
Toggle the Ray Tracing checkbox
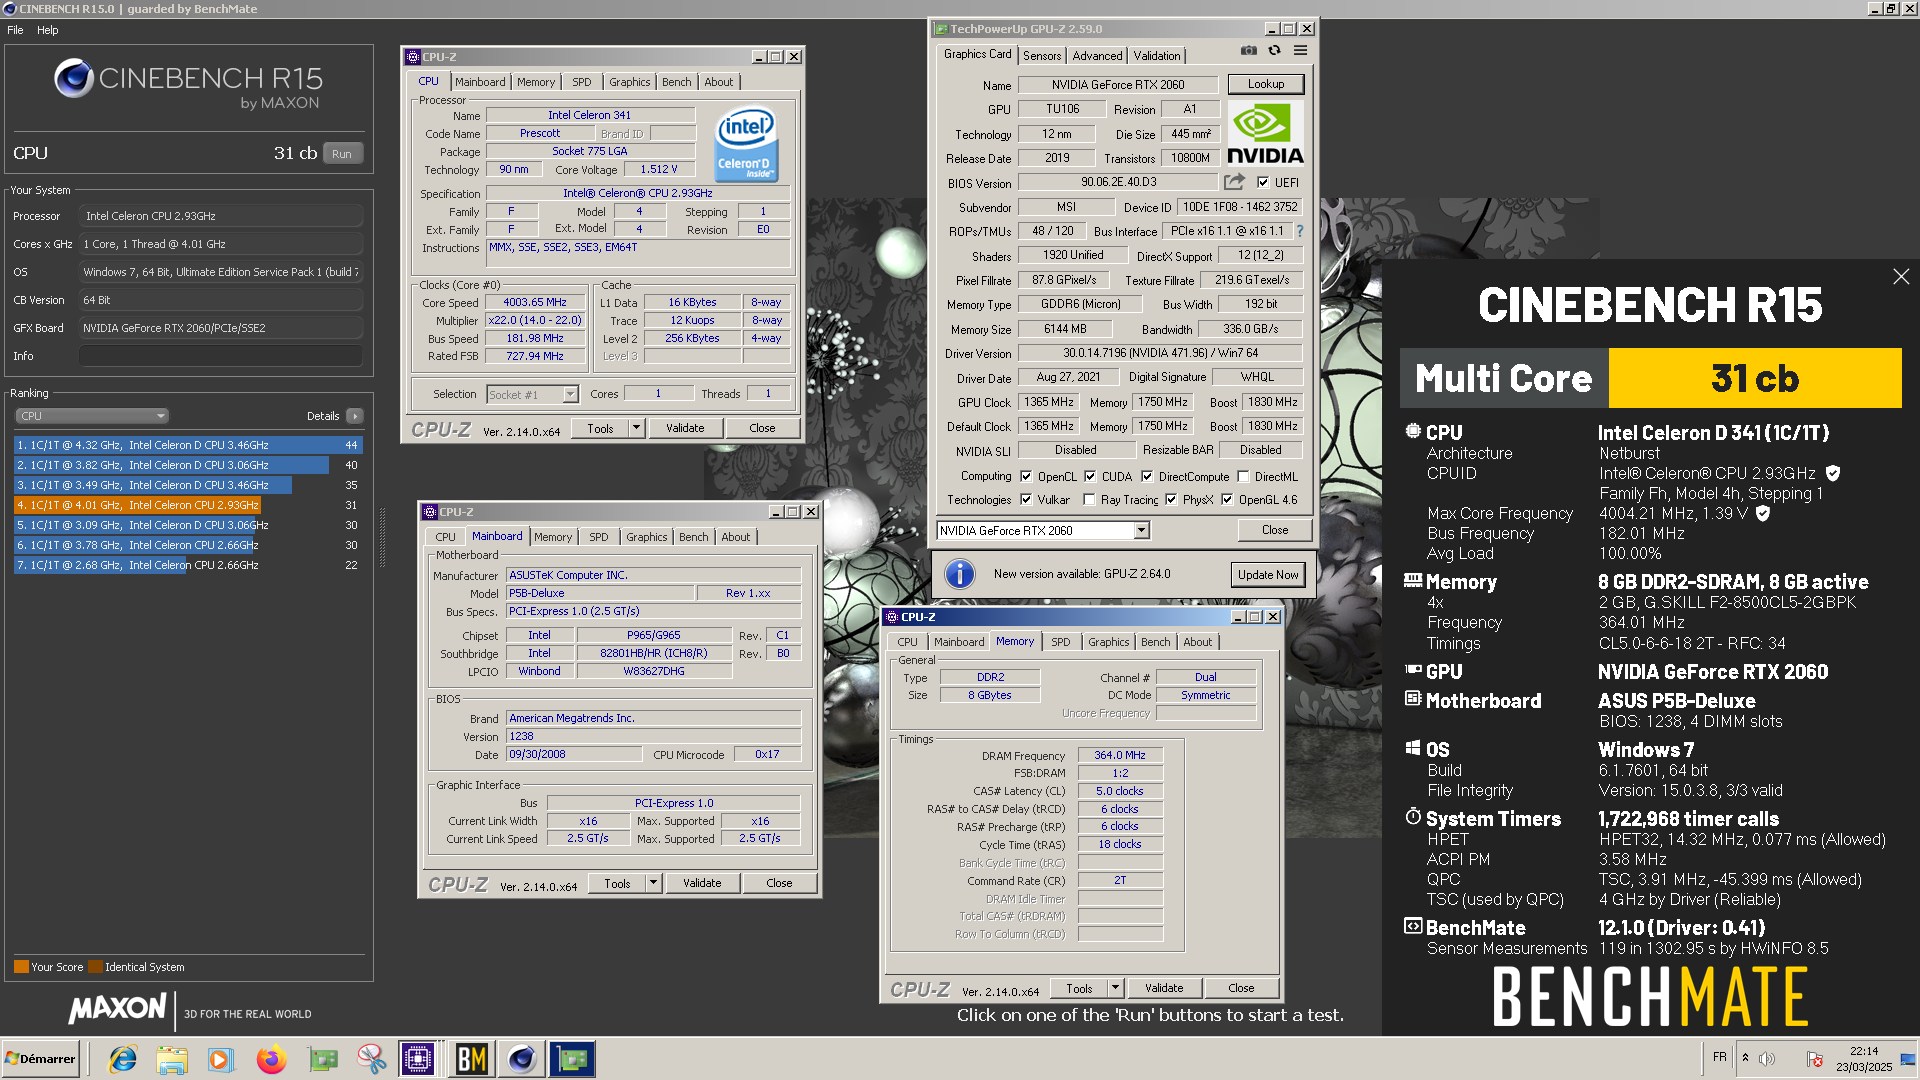[x=1089, y=500]
